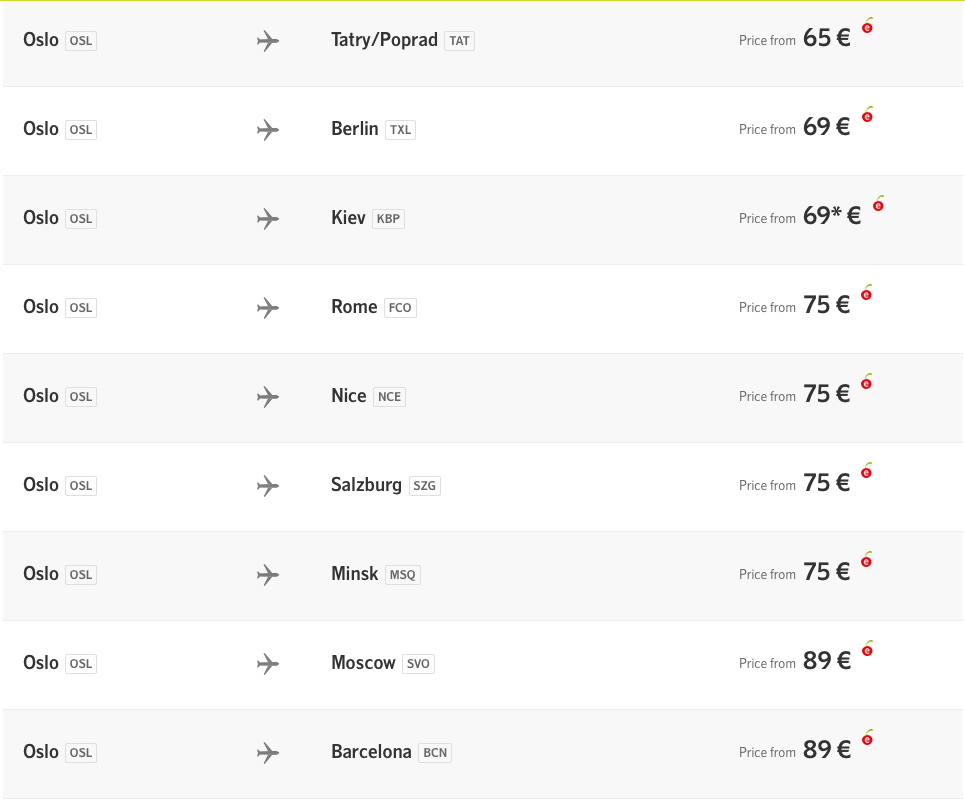The height and width of the screenshot is (802, 965).
Task: Click the cherry icon beside Kiev 69* €
Action: coord(878,203)
